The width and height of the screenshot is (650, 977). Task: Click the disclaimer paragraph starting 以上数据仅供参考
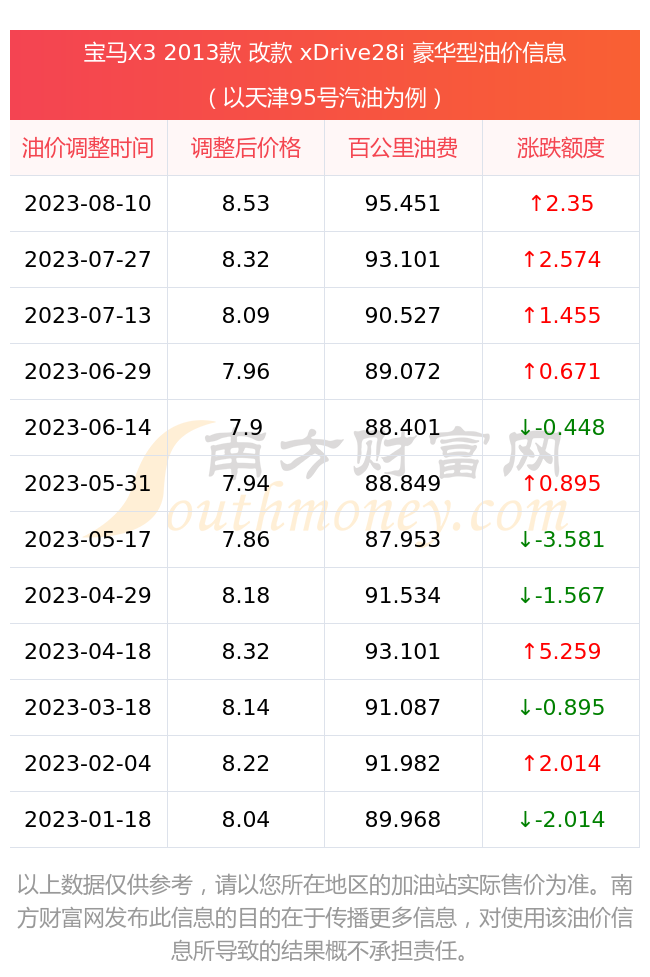pyautogui.click(x=325, y=918)
